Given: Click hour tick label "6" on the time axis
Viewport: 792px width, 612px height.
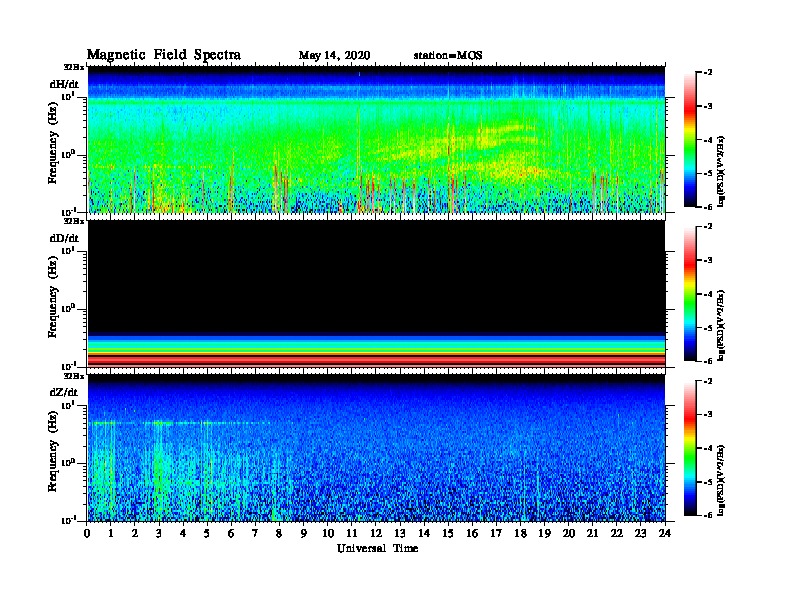Looking at the screenshot, I should point(231,534).
